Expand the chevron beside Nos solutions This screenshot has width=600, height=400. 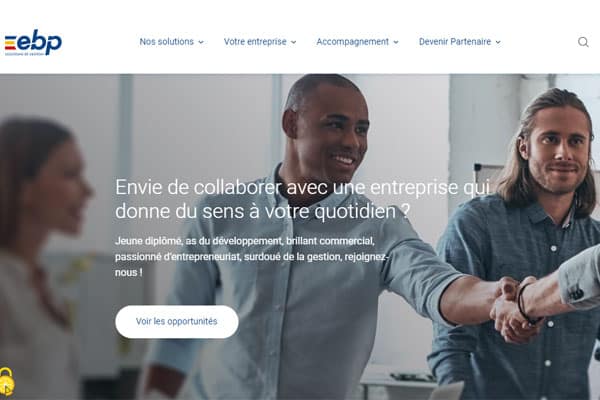coord(201,42)
